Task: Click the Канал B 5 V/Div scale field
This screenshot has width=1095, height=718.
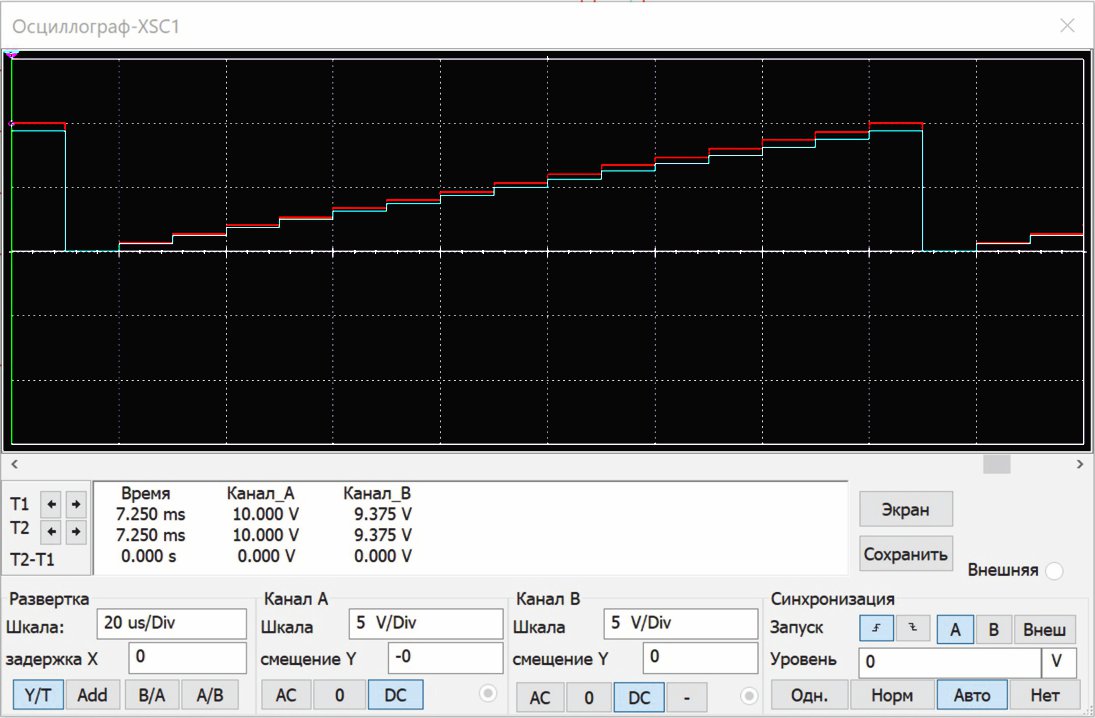Action: [681, 624]
